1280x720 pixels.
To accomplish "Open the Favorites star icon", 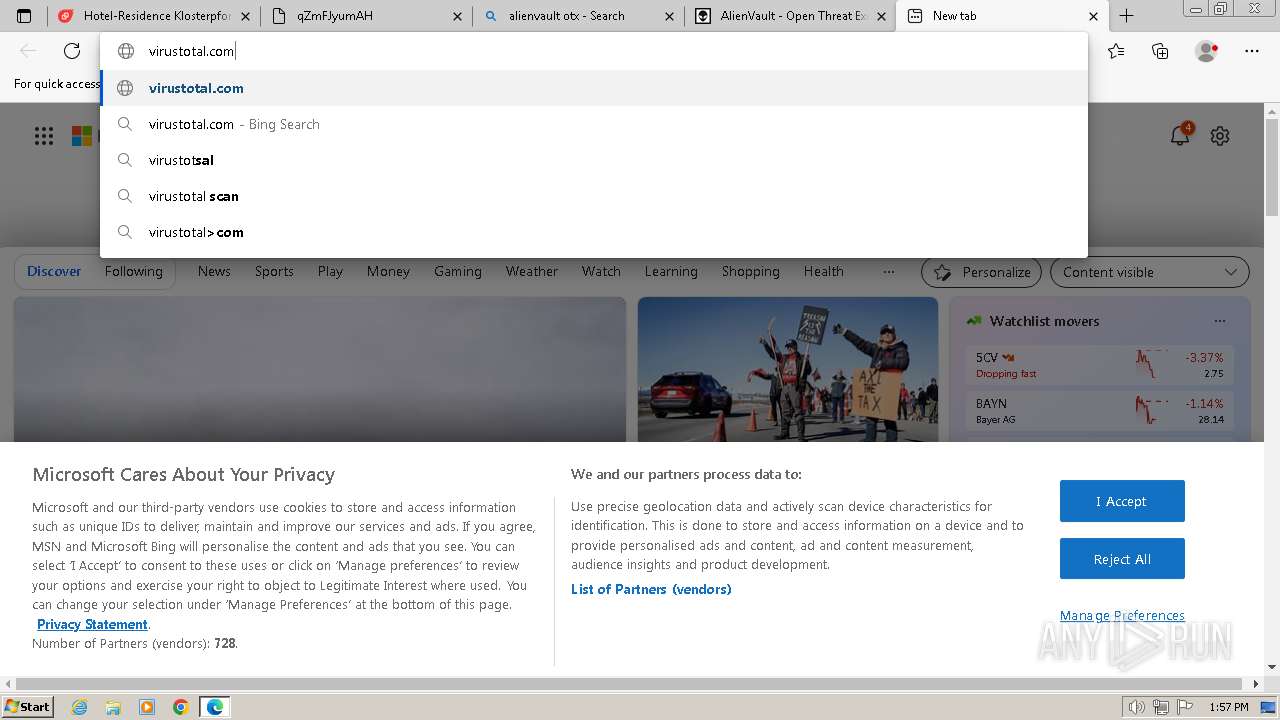I will (1116, 51).
